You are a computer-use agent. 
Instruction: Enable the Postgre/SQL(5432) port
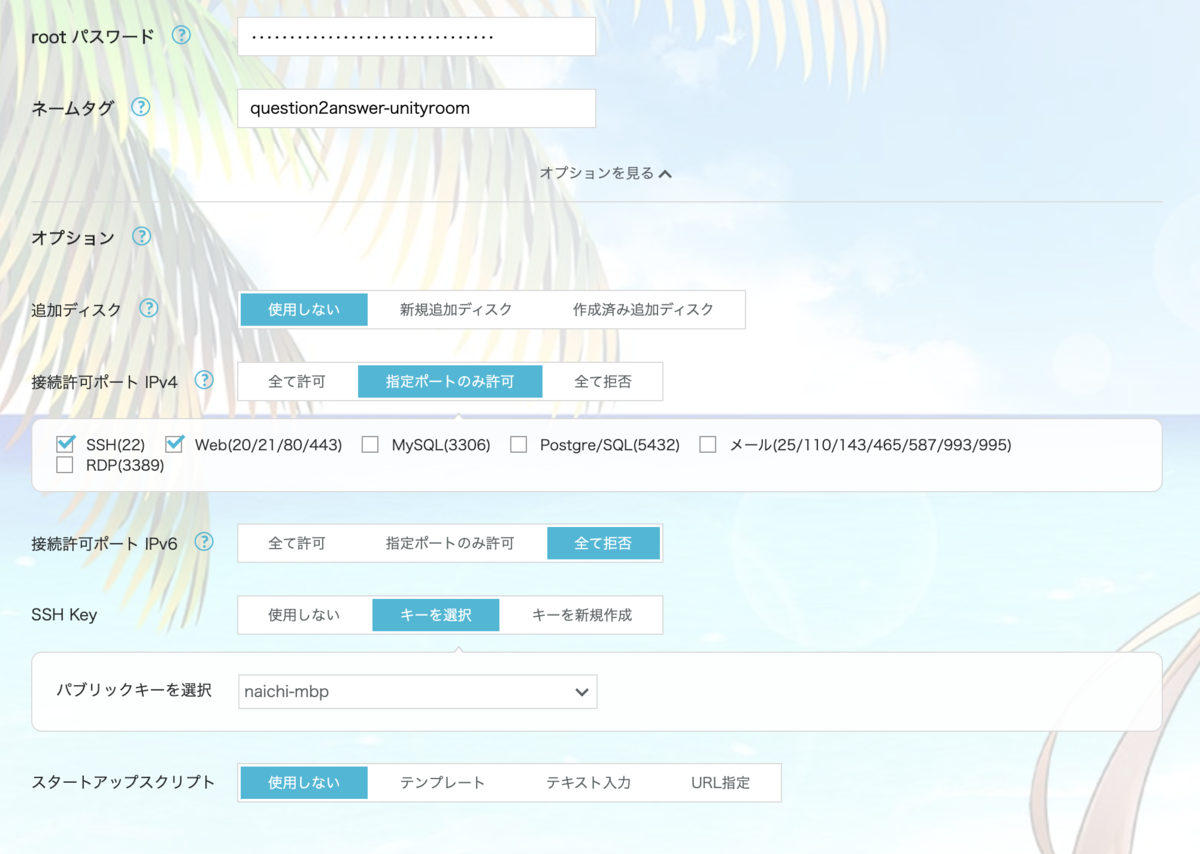518,444
